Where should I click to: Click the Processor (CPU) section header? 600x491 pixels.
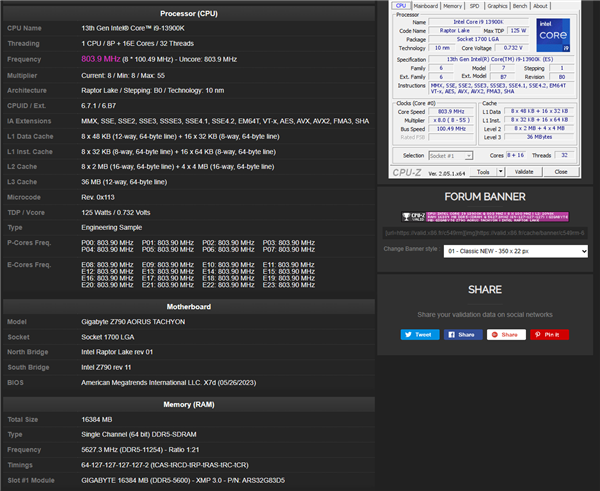pos(189,13)
